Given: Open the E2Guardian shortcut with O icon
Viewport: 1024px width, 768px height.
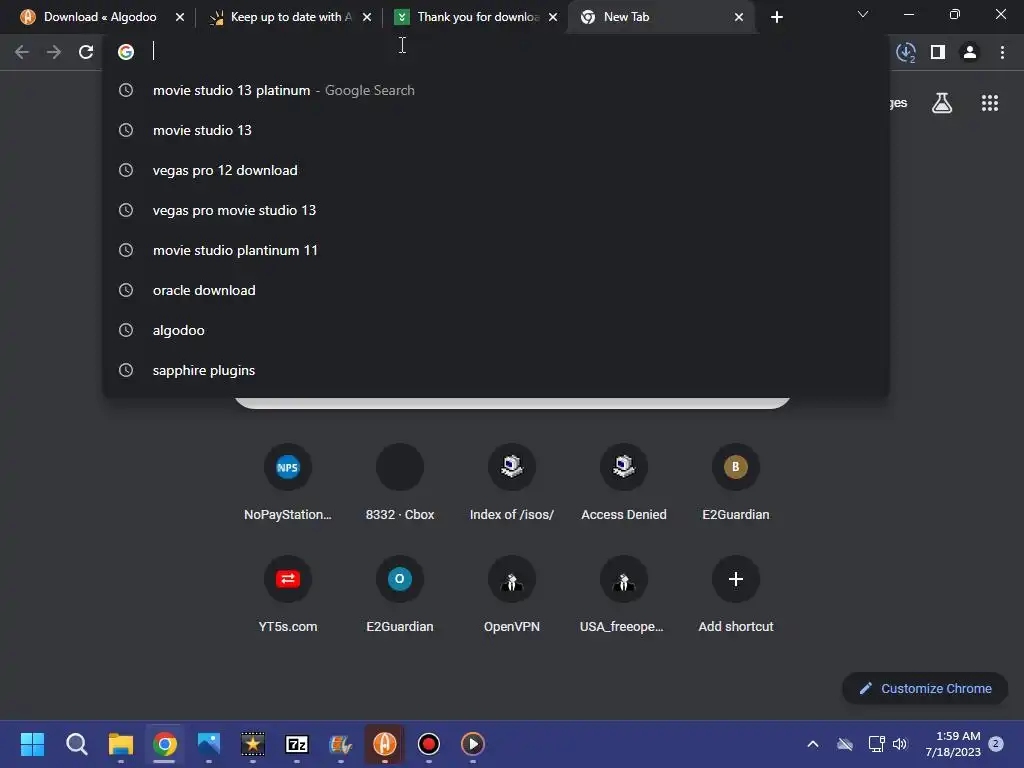Looking at the screenshot, I should pyautogui.click(x=400, y=595).
